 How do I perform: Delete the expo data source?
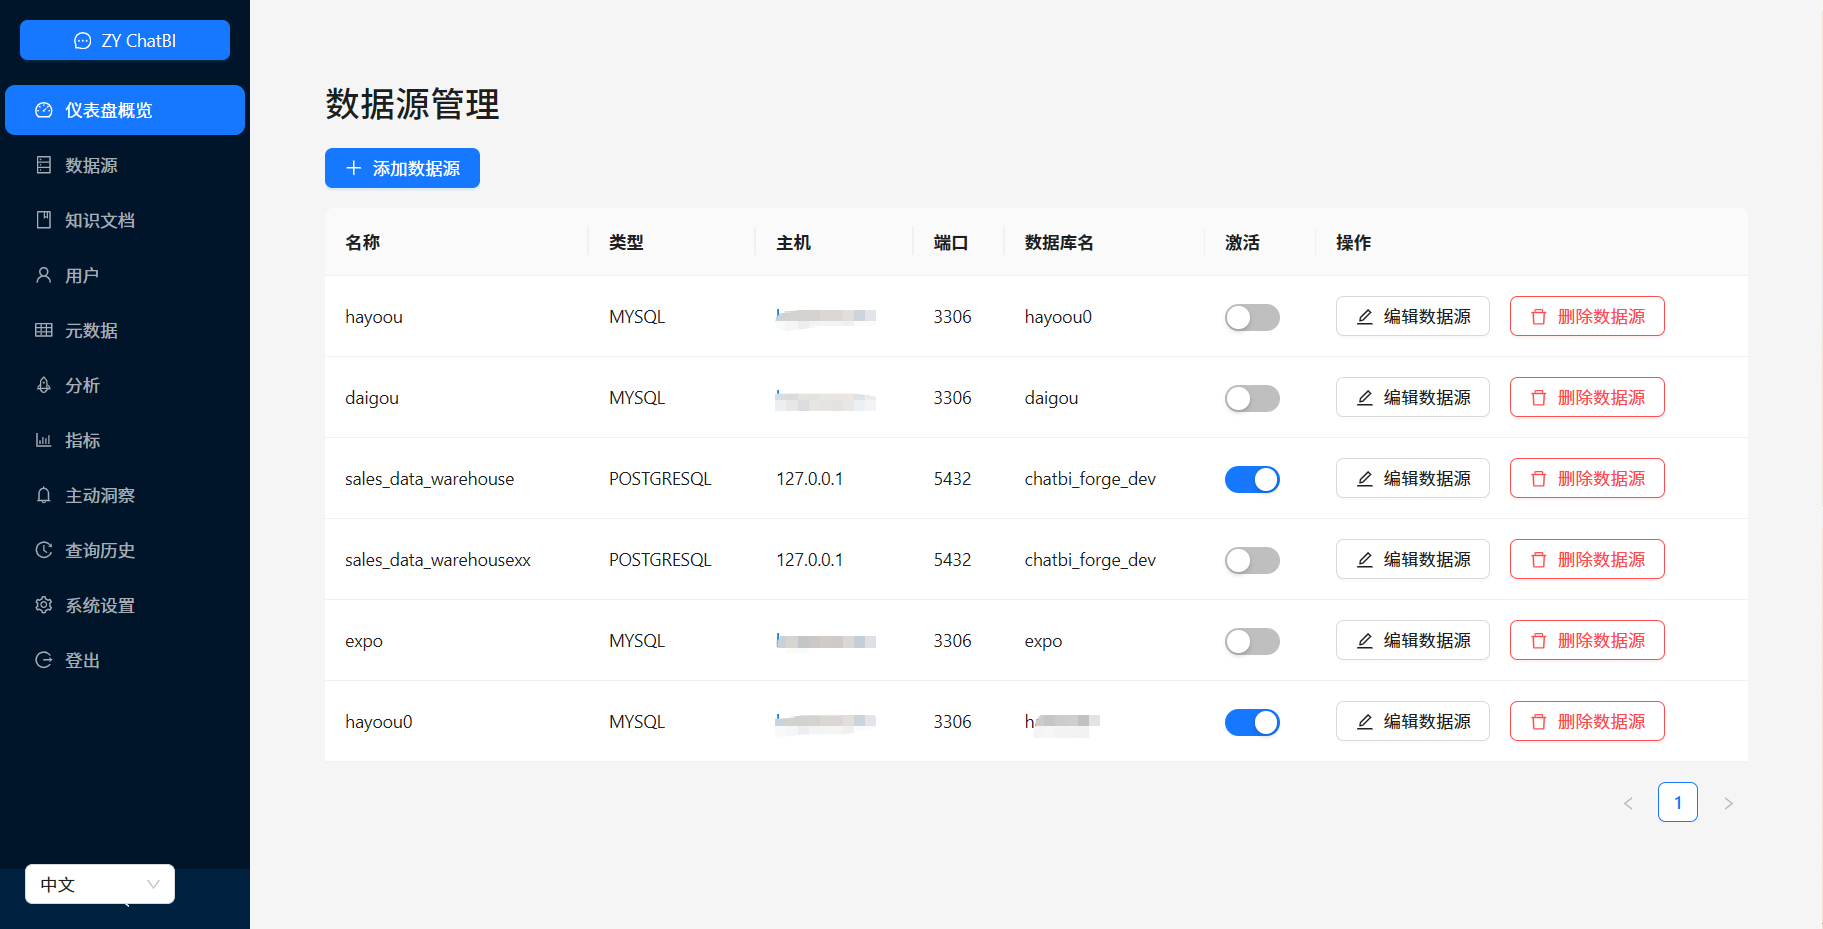[x=1586, y=640]
